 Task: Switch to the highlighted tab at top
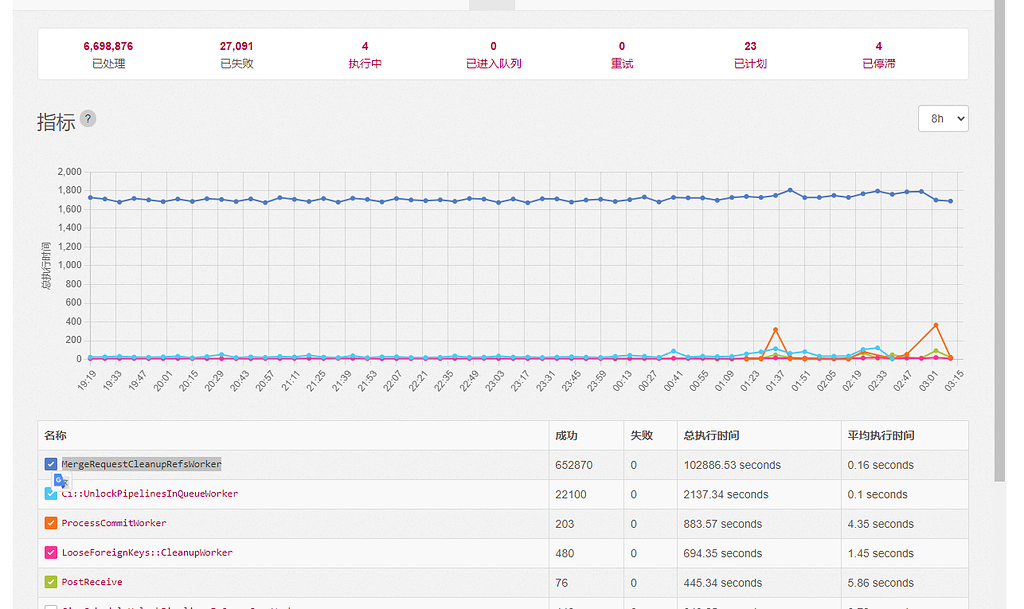(x=491, y=3)
